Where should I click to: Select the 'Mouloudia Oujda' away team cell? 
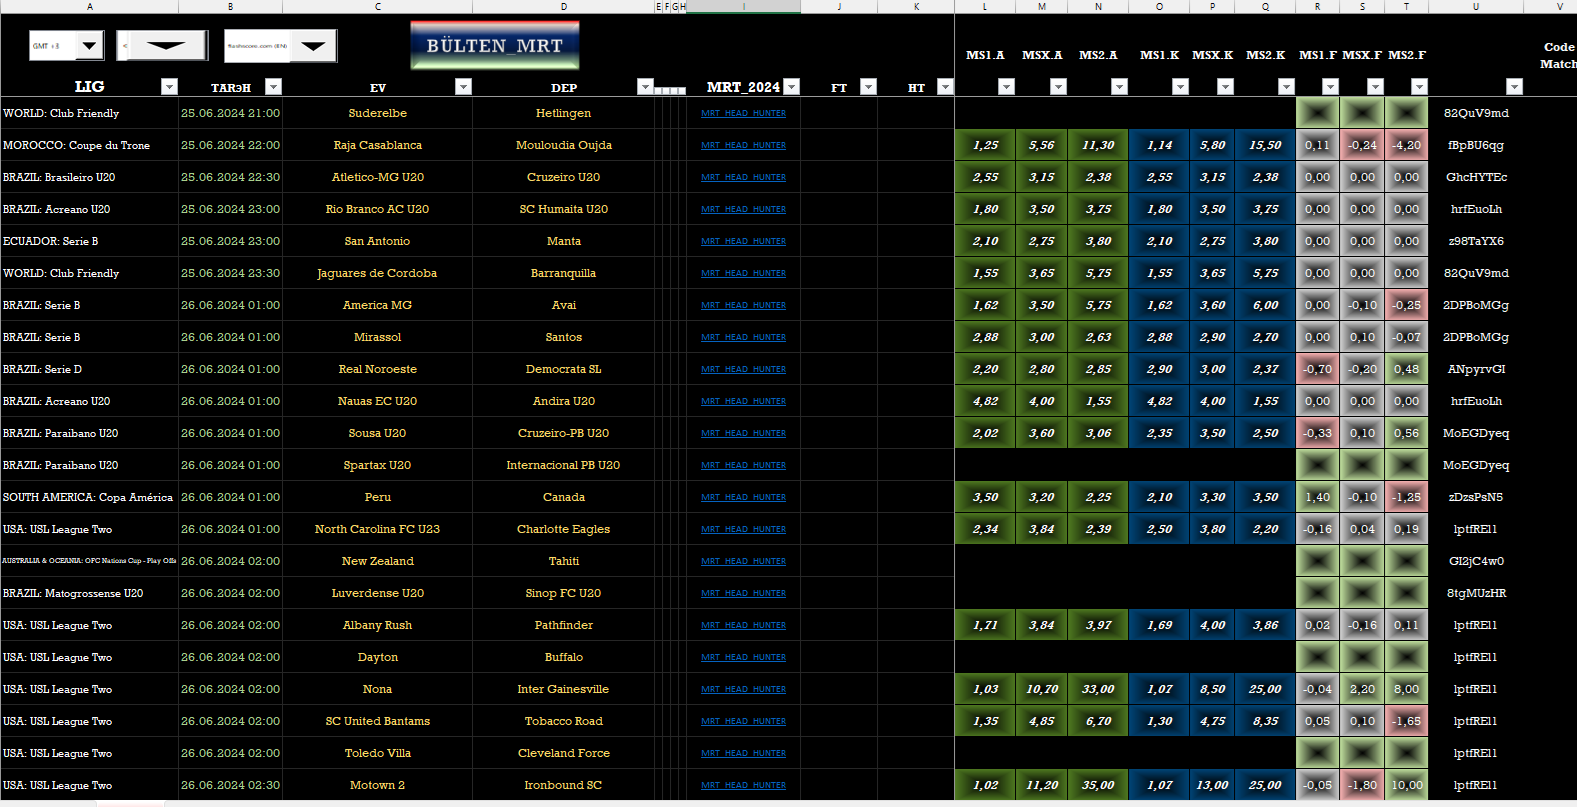click(564, 145)
